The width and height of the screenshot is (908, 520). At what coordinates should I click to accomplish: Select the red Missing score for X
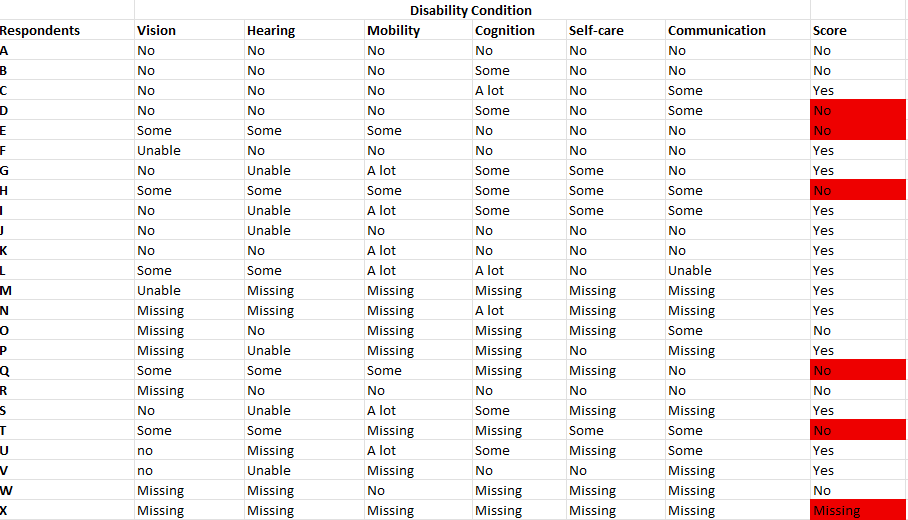coord(858,510)
